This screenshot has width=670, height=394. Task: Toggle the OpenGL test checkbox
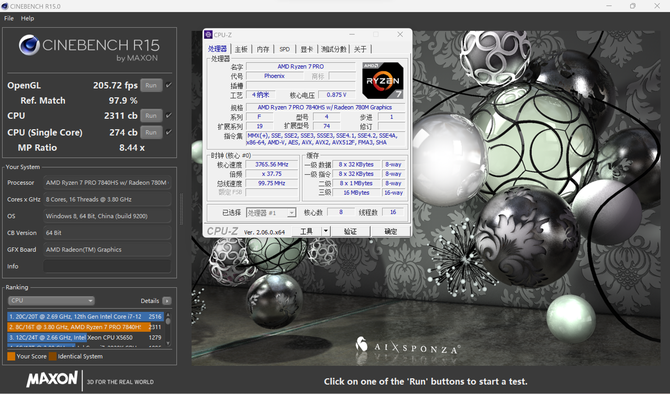tap(169, 85)
